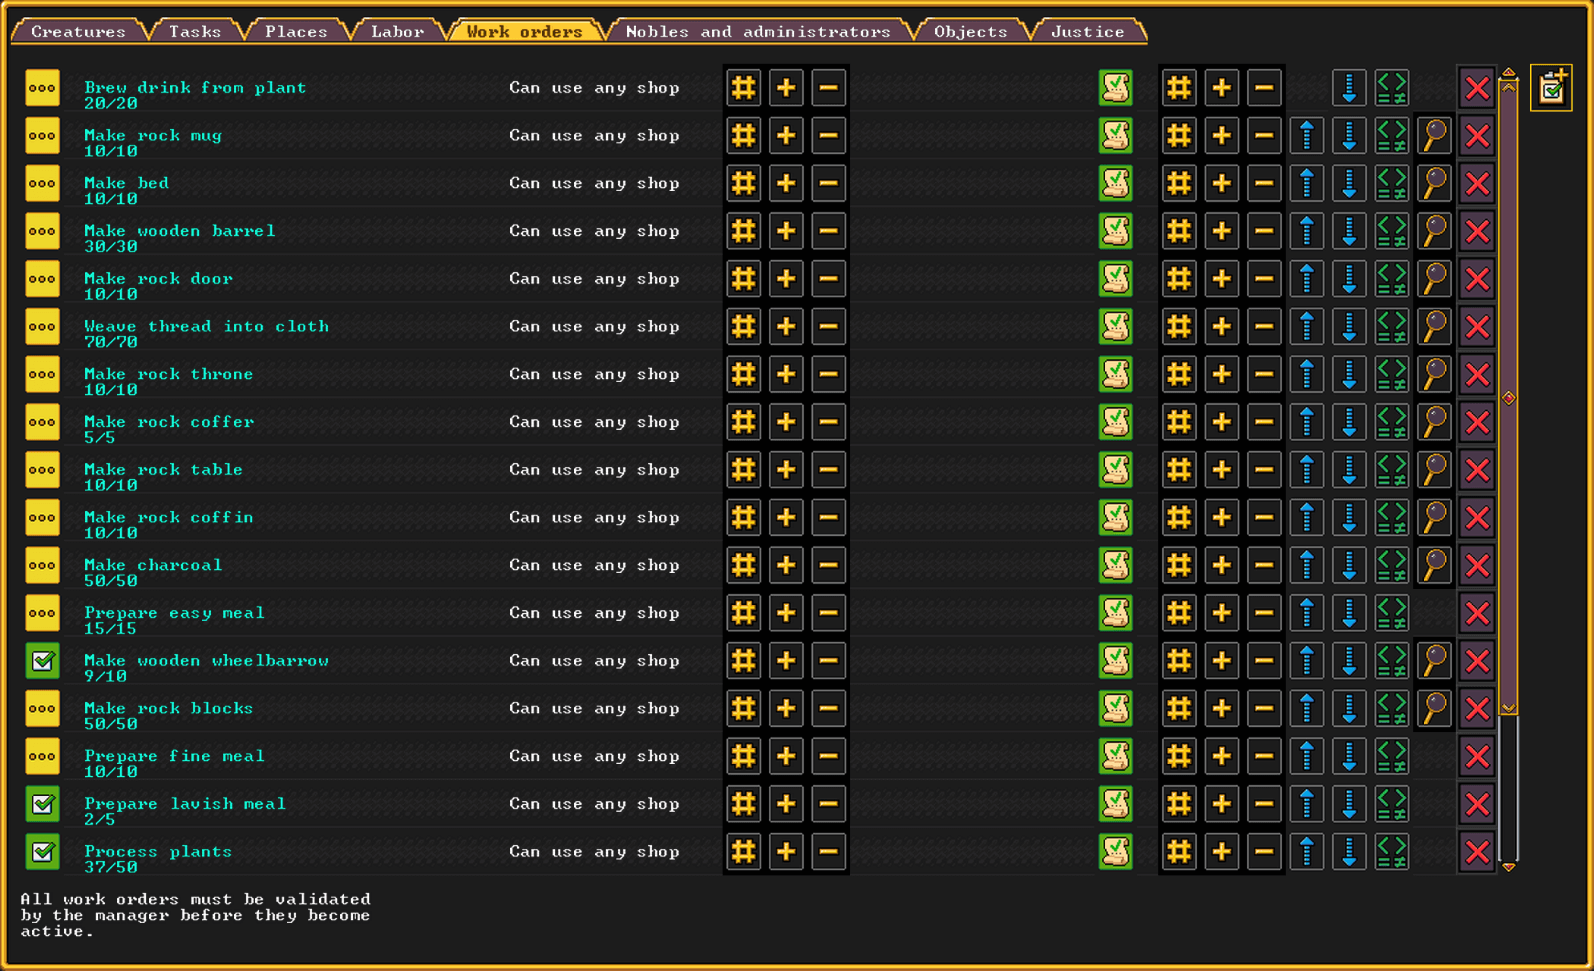Select the Make rock coffer order name
The height and width of the screenshot is (972, 1594).
(x=169, y=422)
